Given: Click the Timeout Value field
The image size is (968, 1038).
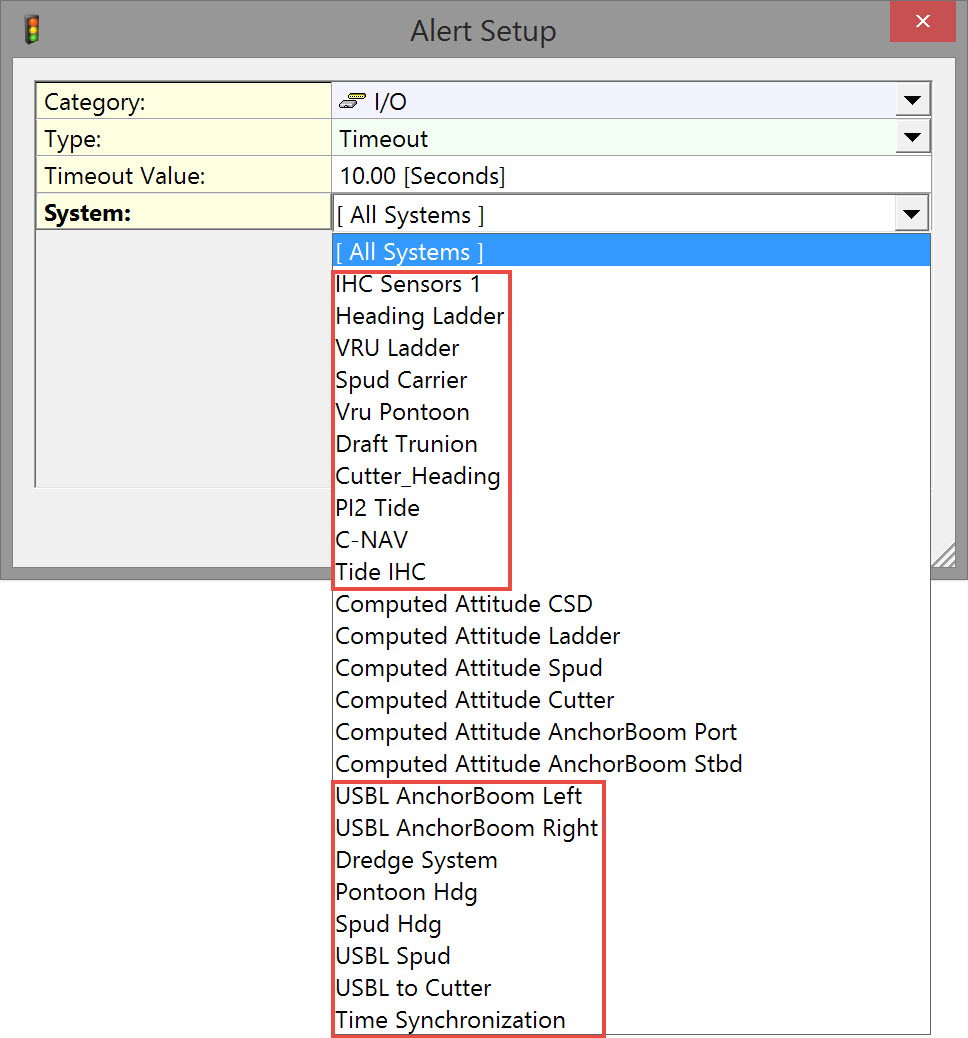Looking at the screenshot, I should point(630,177).
